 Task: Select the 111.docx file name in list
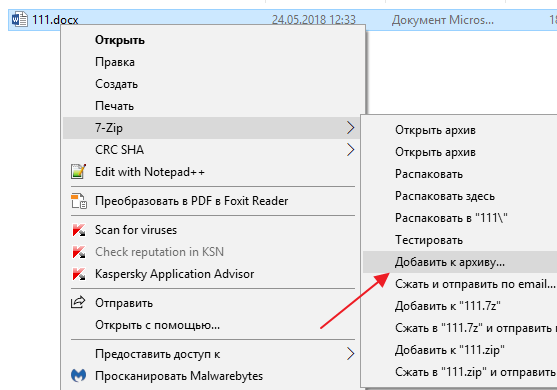point(55,20)
